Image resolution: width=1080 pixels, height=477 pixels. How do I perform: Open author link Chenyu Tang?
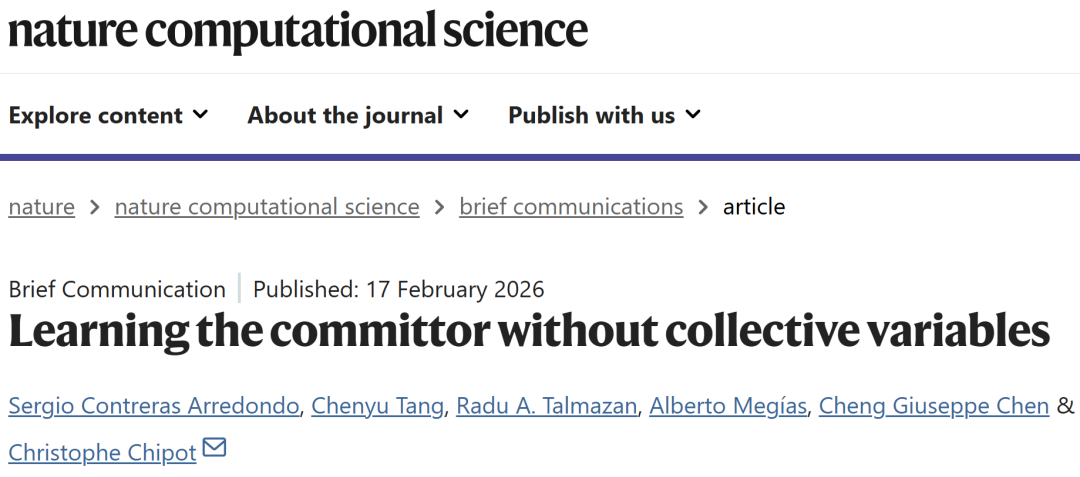click(x=378, y=406)
